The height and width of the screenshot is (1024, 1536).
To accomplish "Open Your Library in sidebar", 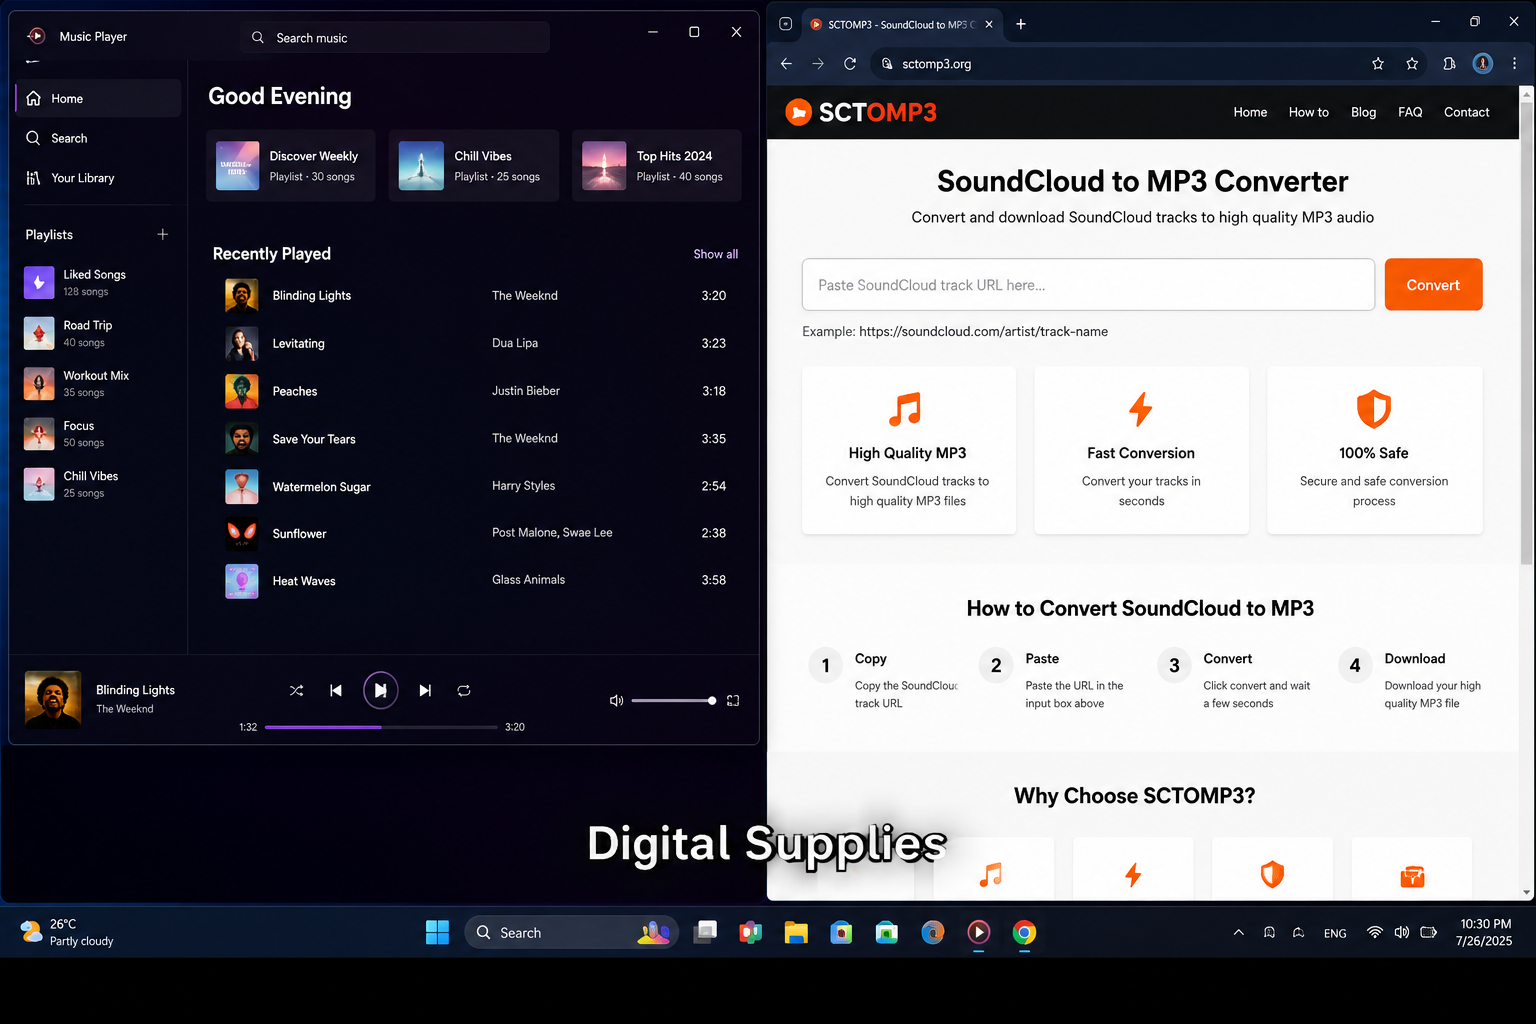I will 98,178.
